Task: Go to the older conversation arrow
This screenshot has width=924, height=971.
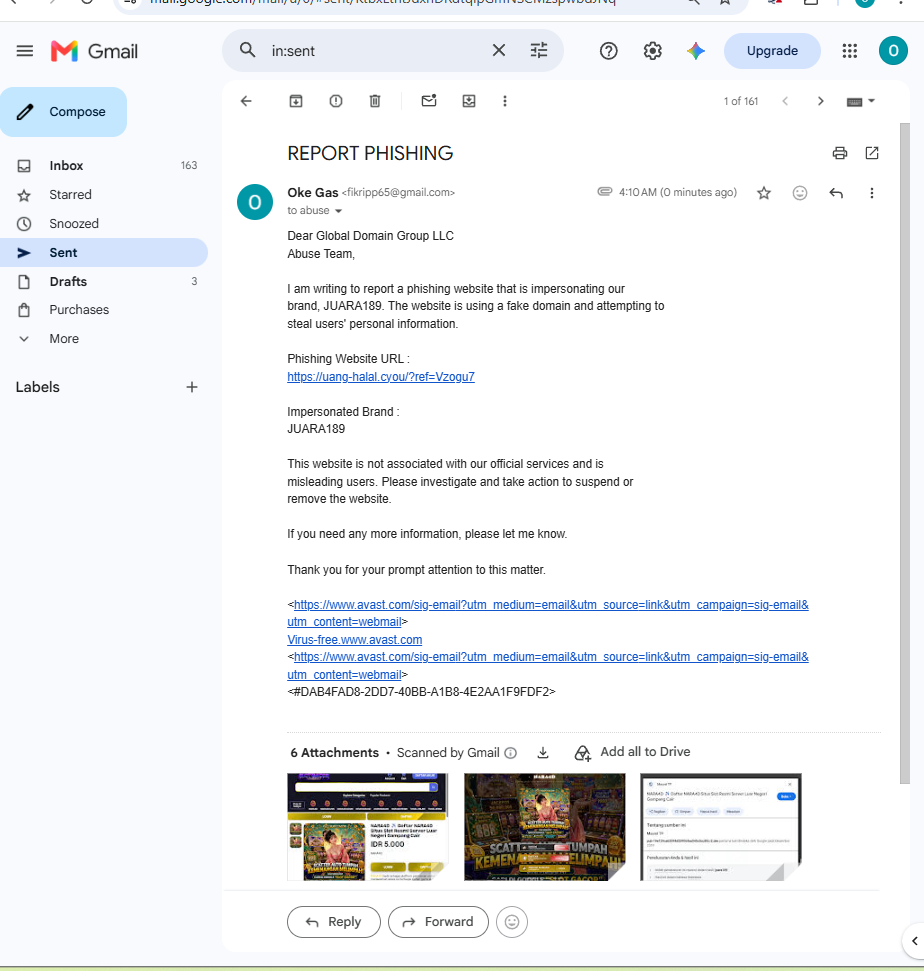Action: click(821, 101)
